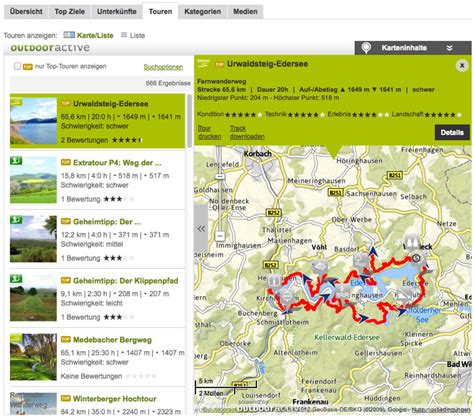Click the 666 Ergebnisse count
This screenshot has width=474, height=419.
tap(168, 83)
